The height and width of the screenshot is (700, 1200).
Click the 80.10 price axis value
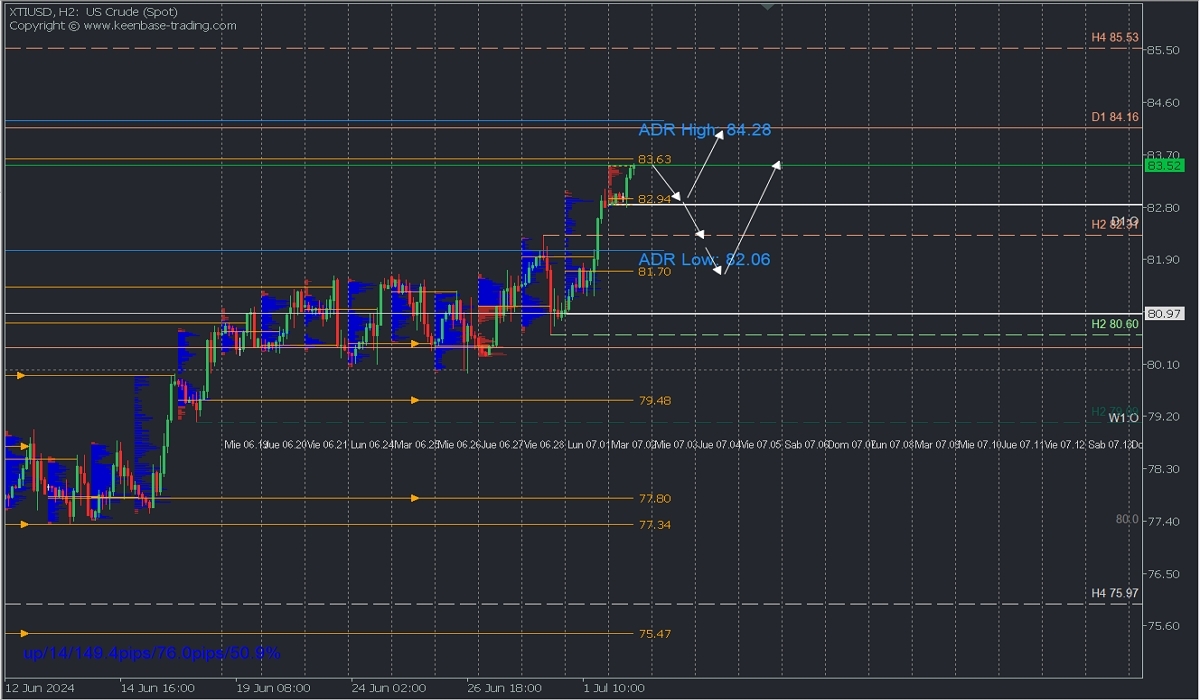(x=1165, y=365)
